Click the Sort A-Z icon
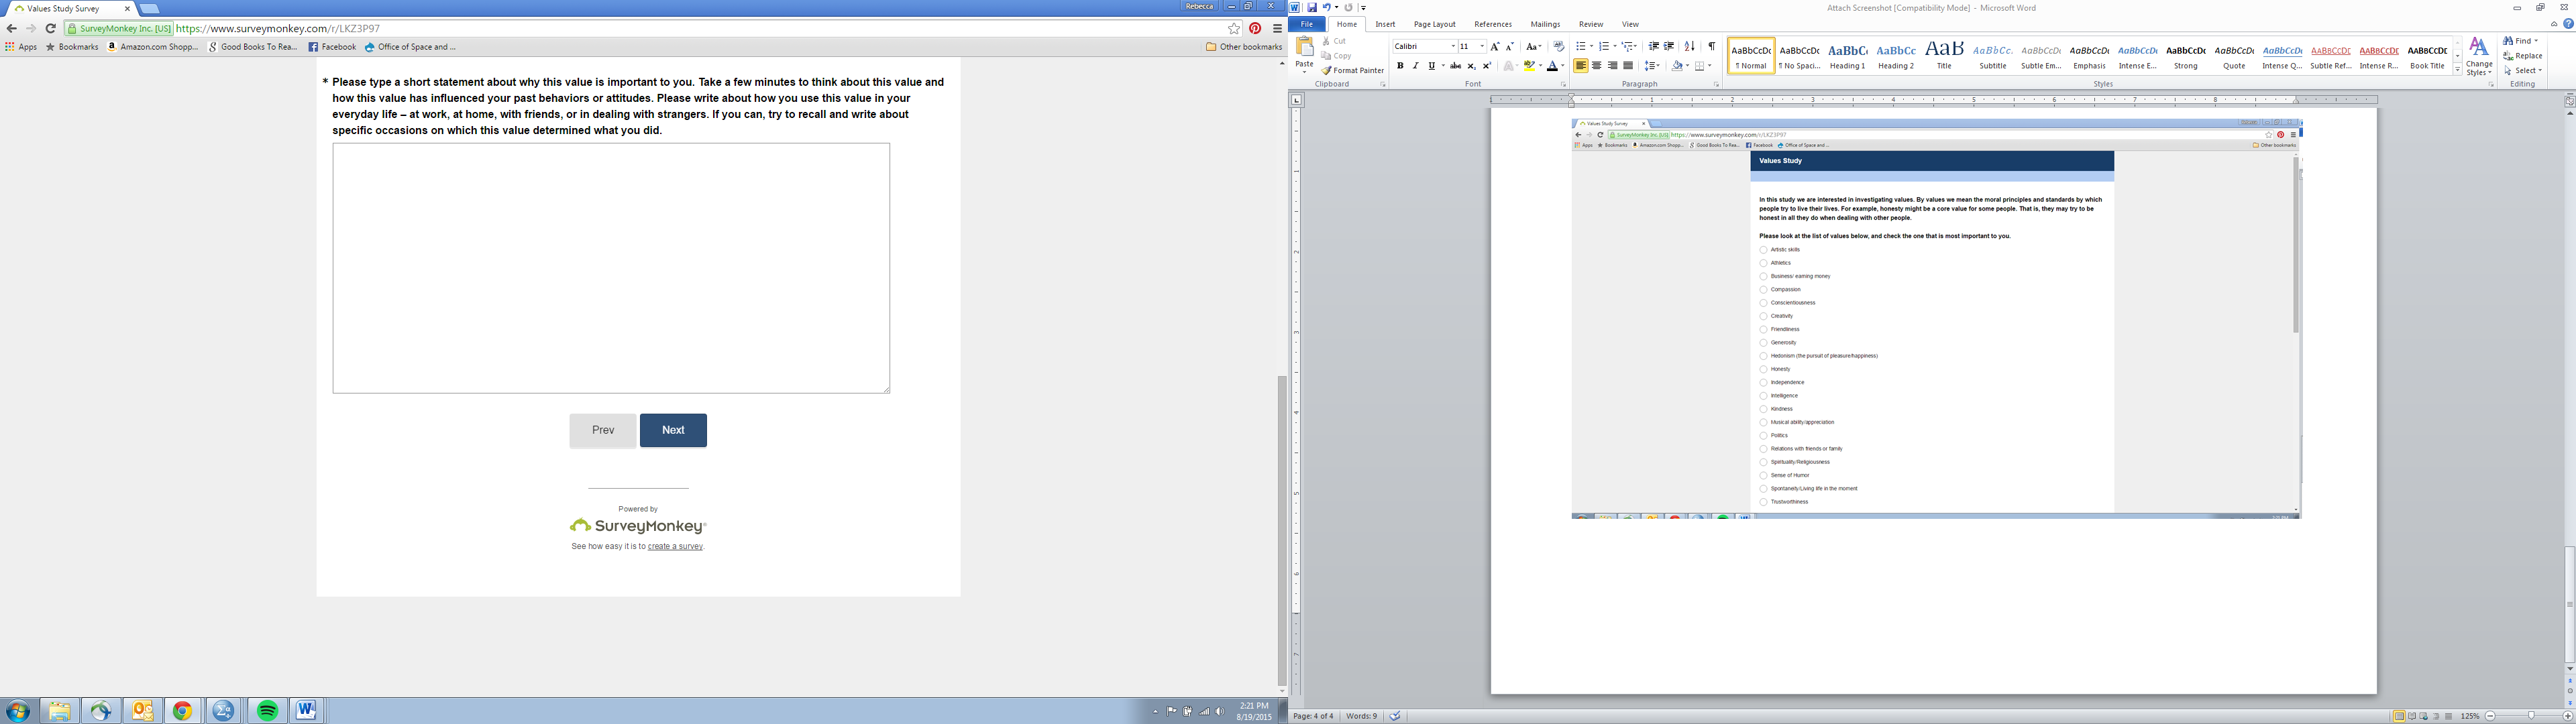Viewport: 2576px width, 724px height. pyautogui.click(x=1689, y=46)
